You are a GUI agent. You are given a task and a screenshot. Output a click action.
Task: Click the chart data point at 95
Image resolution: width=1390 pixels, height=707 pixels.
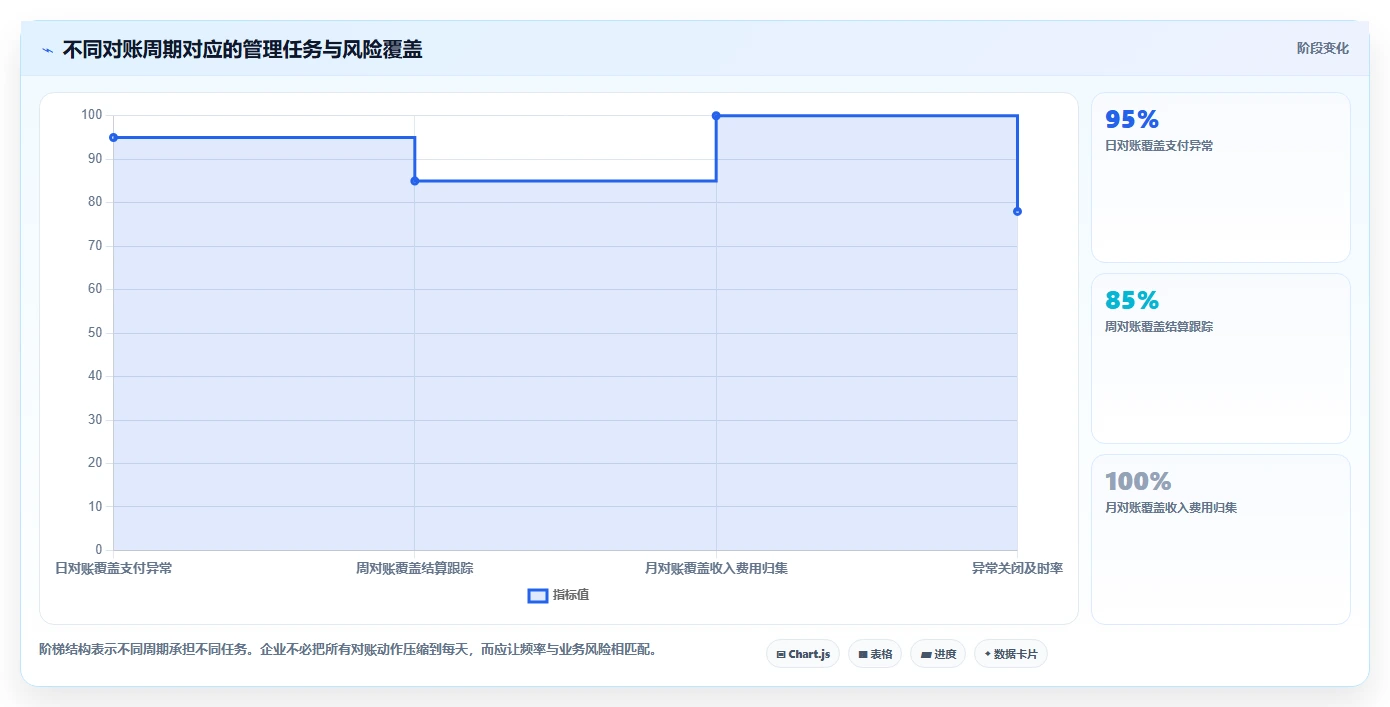pos(113,137)
